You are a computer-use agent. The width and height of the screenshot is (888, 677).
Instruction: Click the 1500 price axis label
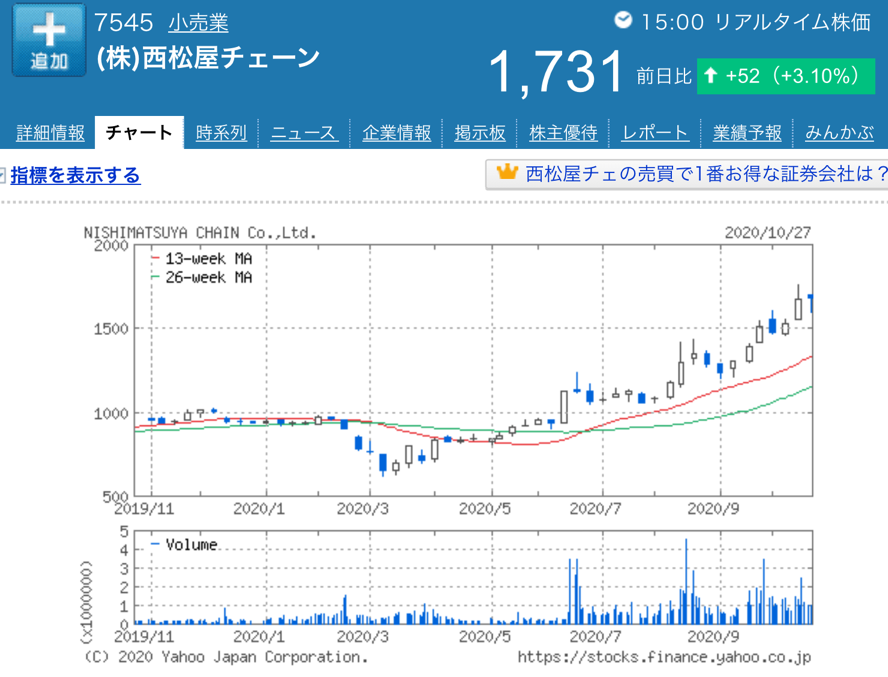(111, 329)
